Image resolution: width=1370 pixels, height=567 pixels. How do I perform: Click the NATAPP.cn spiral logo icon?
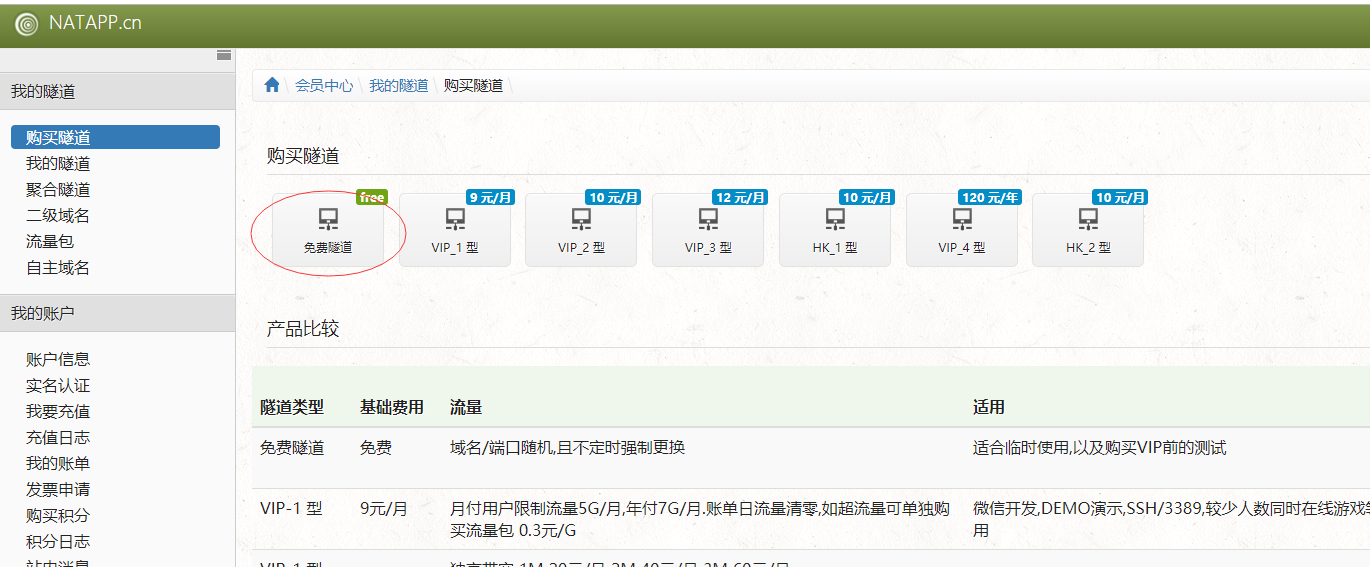pyautogui.click(x=26, y=24)
